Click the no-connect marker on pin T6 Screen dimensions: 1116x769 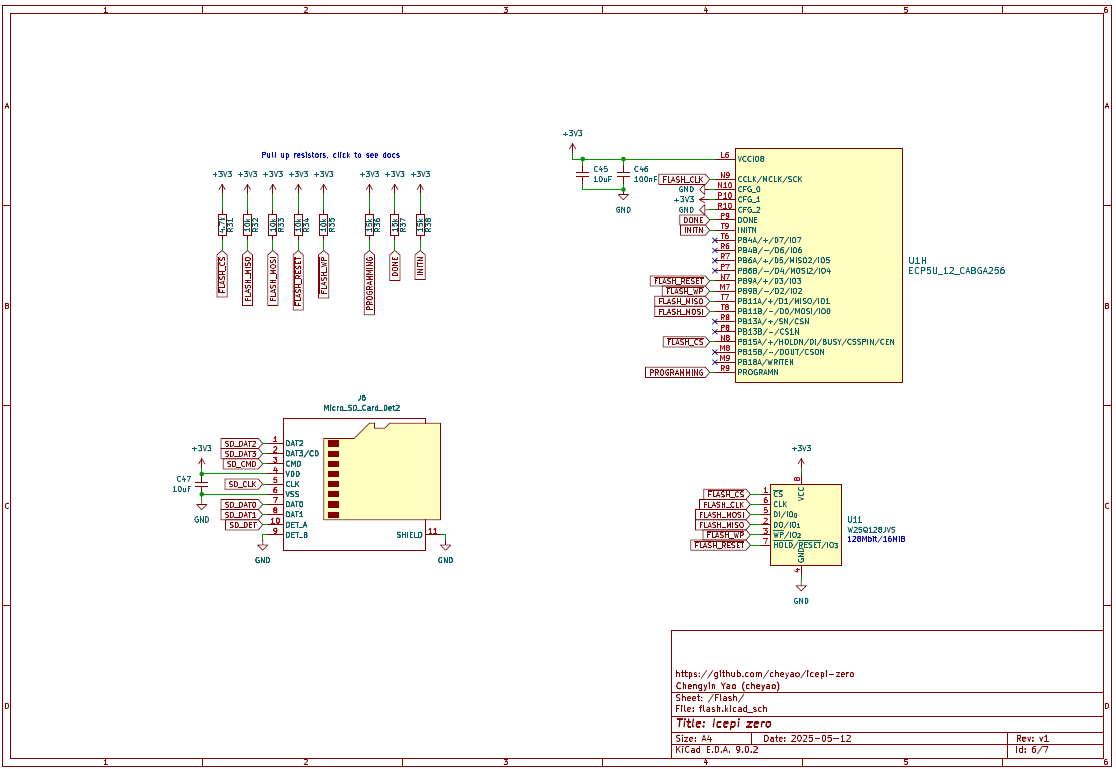click(x=713, y=240)
